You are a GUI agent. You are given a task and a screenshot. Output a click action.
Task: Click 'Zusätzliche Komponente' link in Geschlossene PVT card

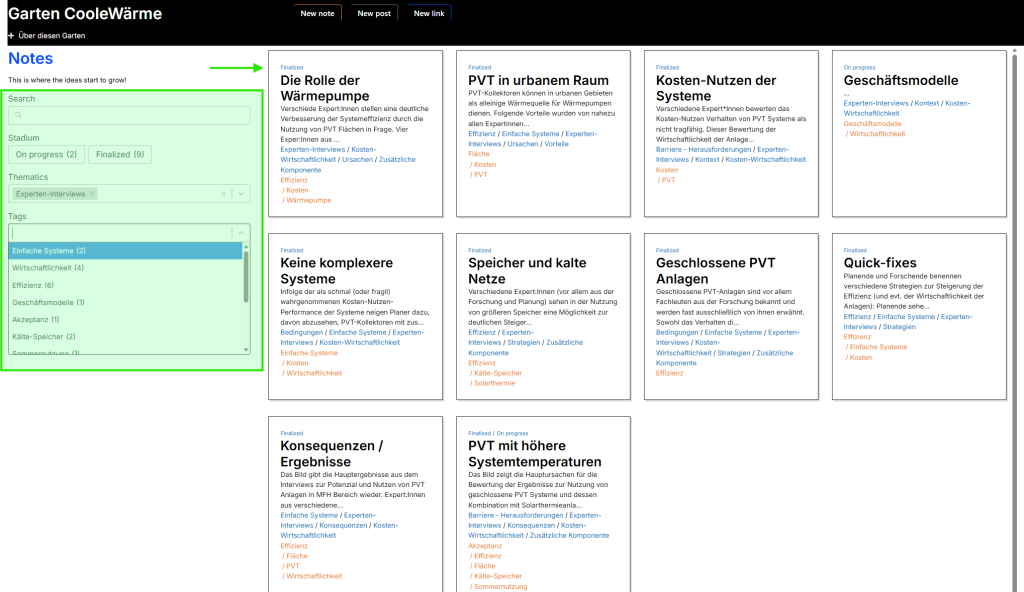724,358
